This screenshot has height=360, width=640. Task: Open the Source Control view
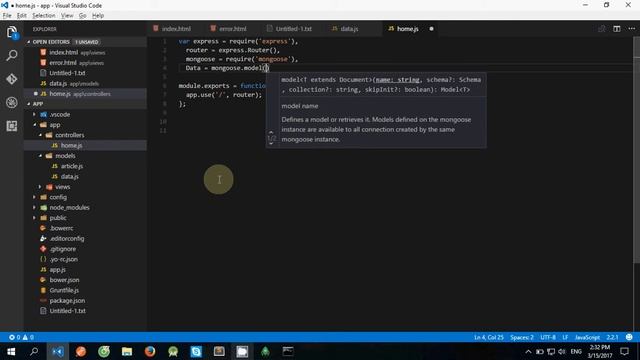point(12,79)
